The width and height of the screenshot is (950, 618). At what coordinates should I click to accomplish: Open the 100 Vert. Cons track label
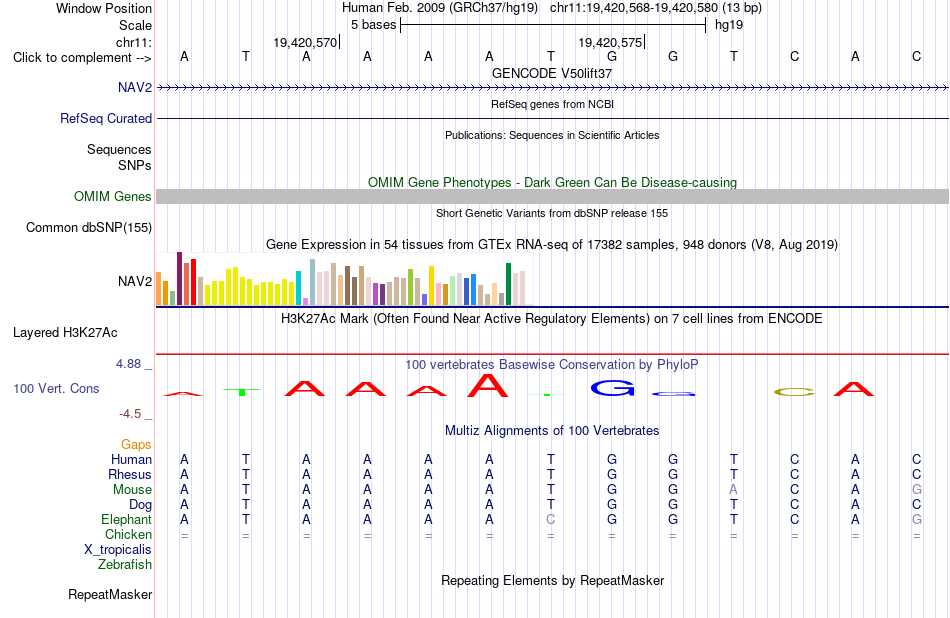(x=56, y=388)
